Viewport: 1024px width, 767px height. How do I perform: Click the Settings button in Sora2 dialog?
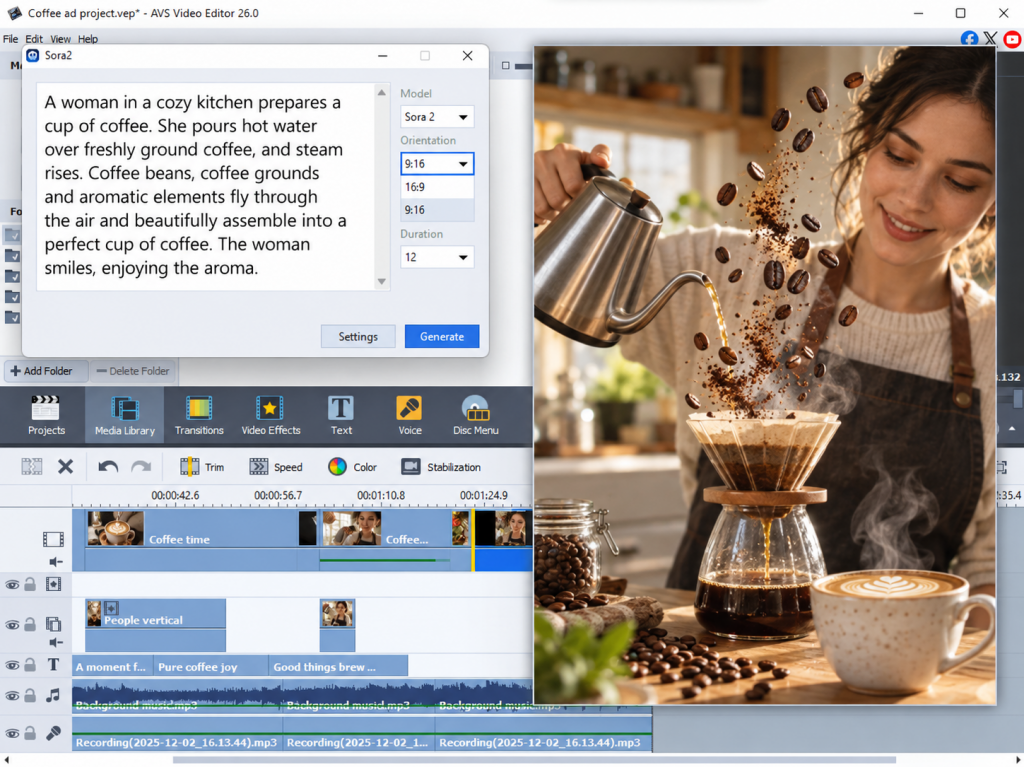(358, 336)
